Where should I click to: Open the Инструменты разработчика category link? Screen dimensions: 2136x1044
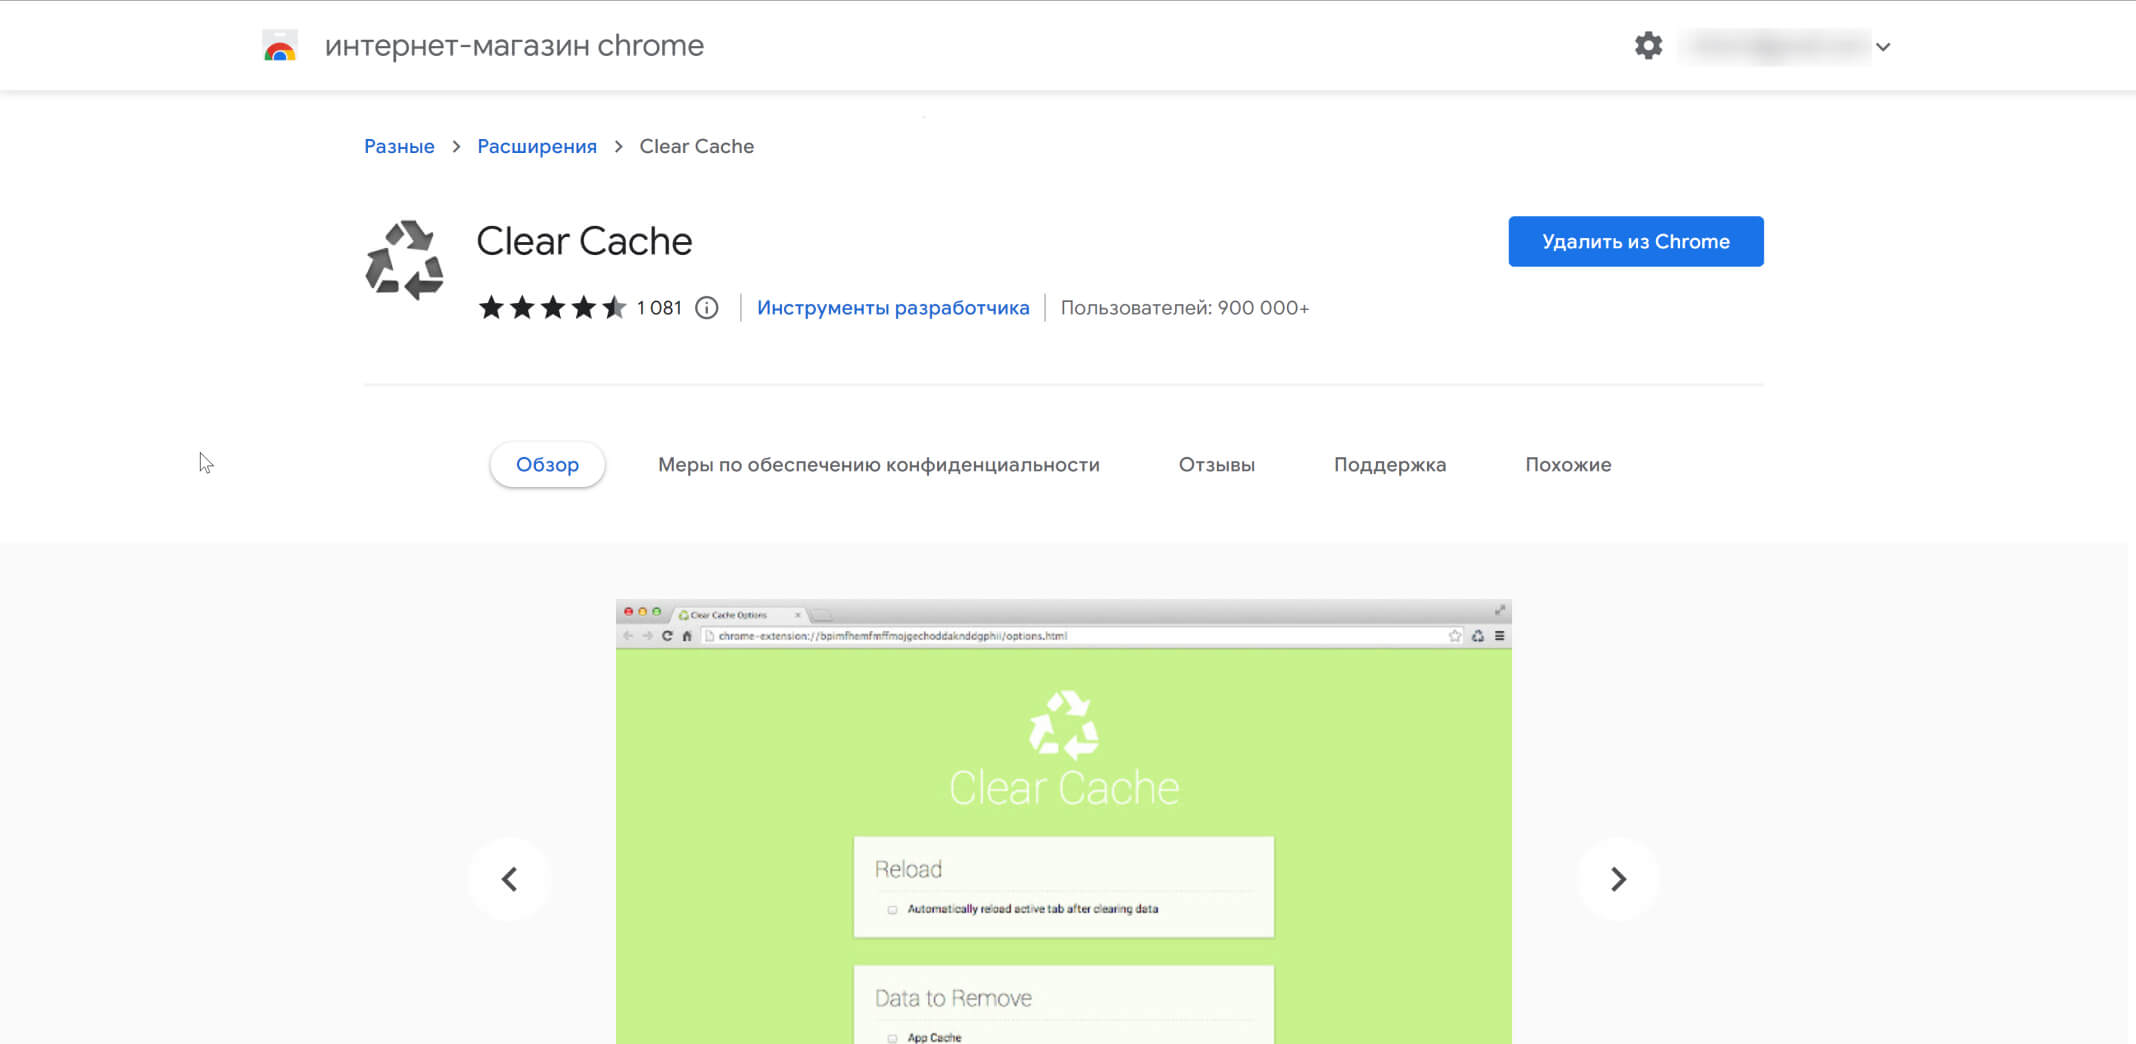[x=893, y=308]
